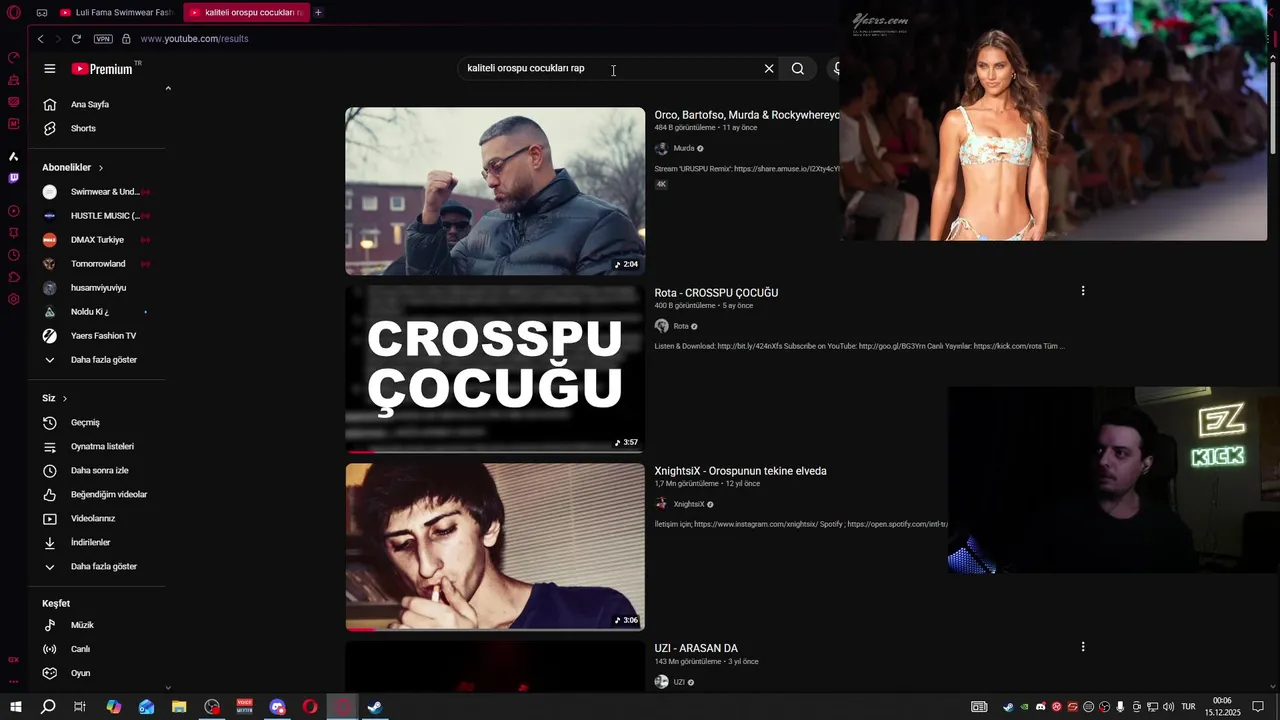Open XnightsiX channel avatar
The image size is (1280, 720).
coord(661,504)
